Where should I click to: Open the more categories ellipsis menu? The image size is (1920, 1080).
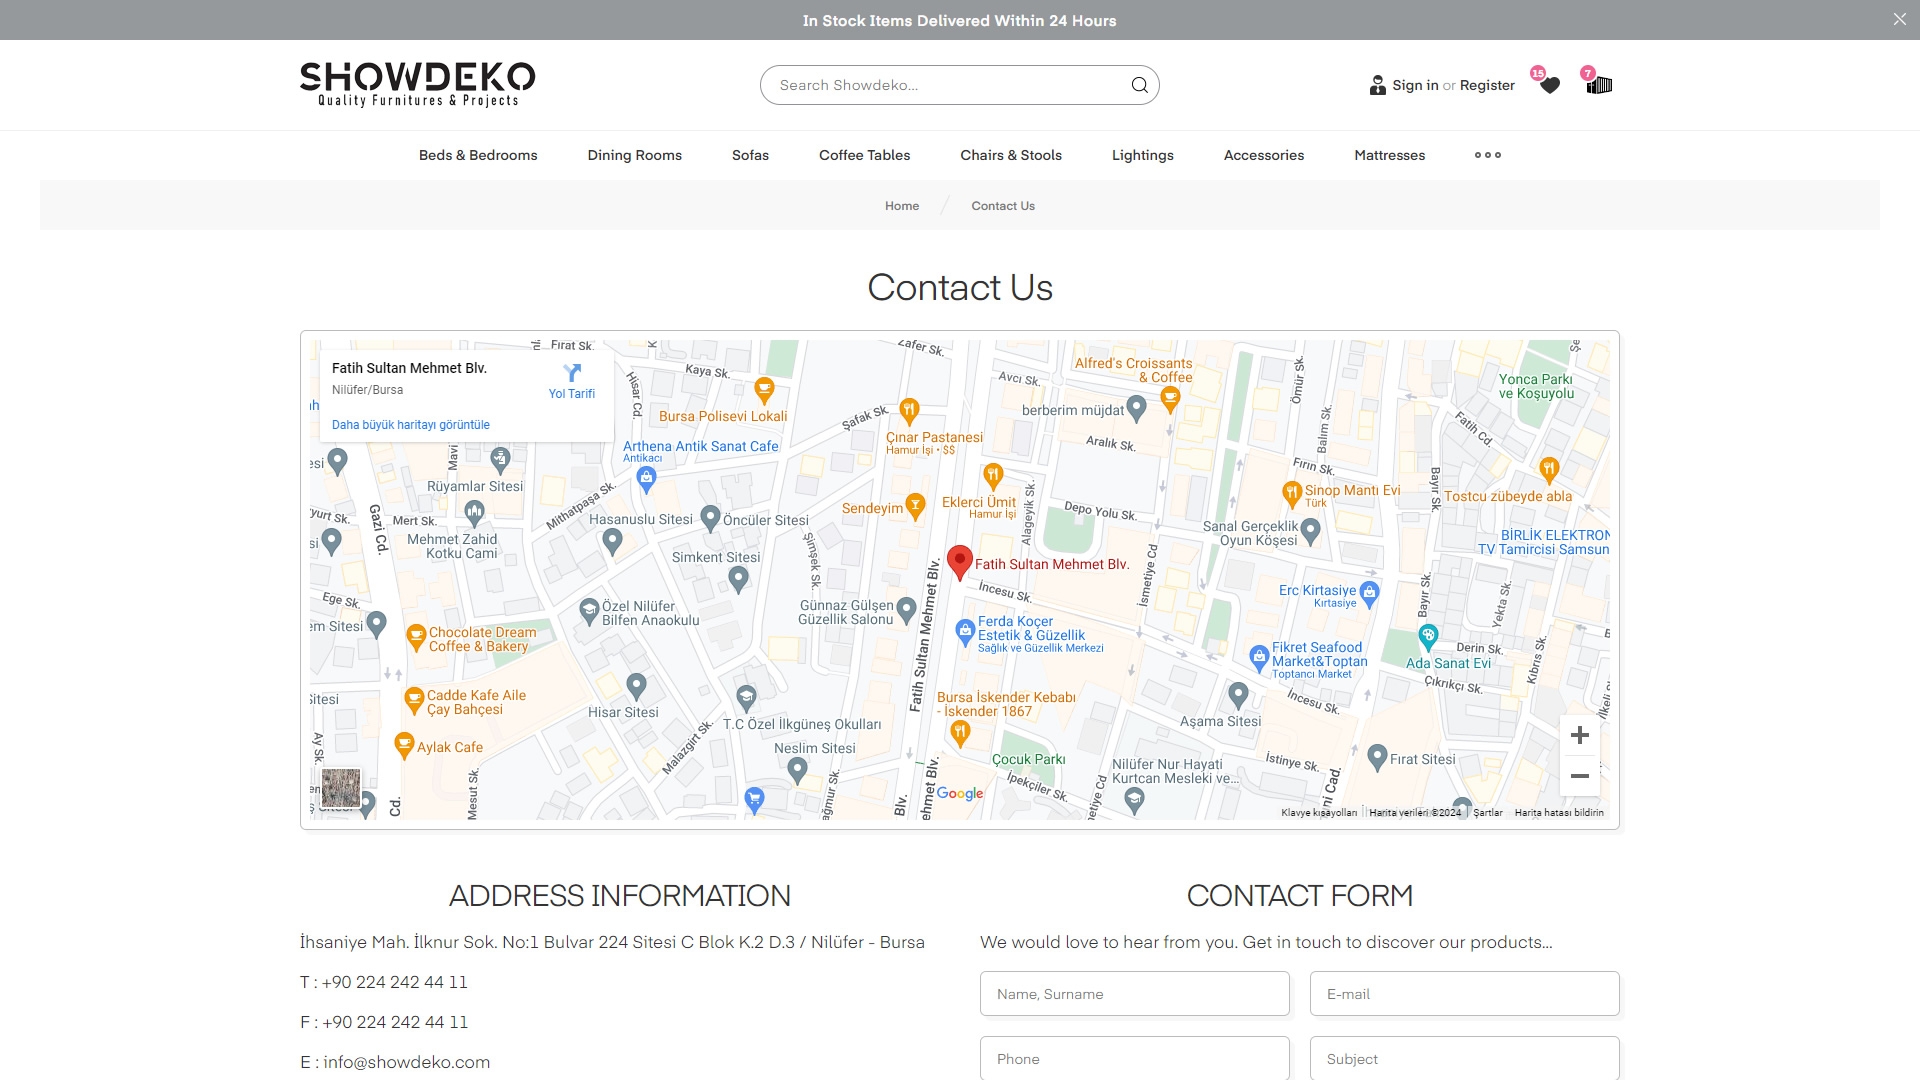tap(1487, 155)
